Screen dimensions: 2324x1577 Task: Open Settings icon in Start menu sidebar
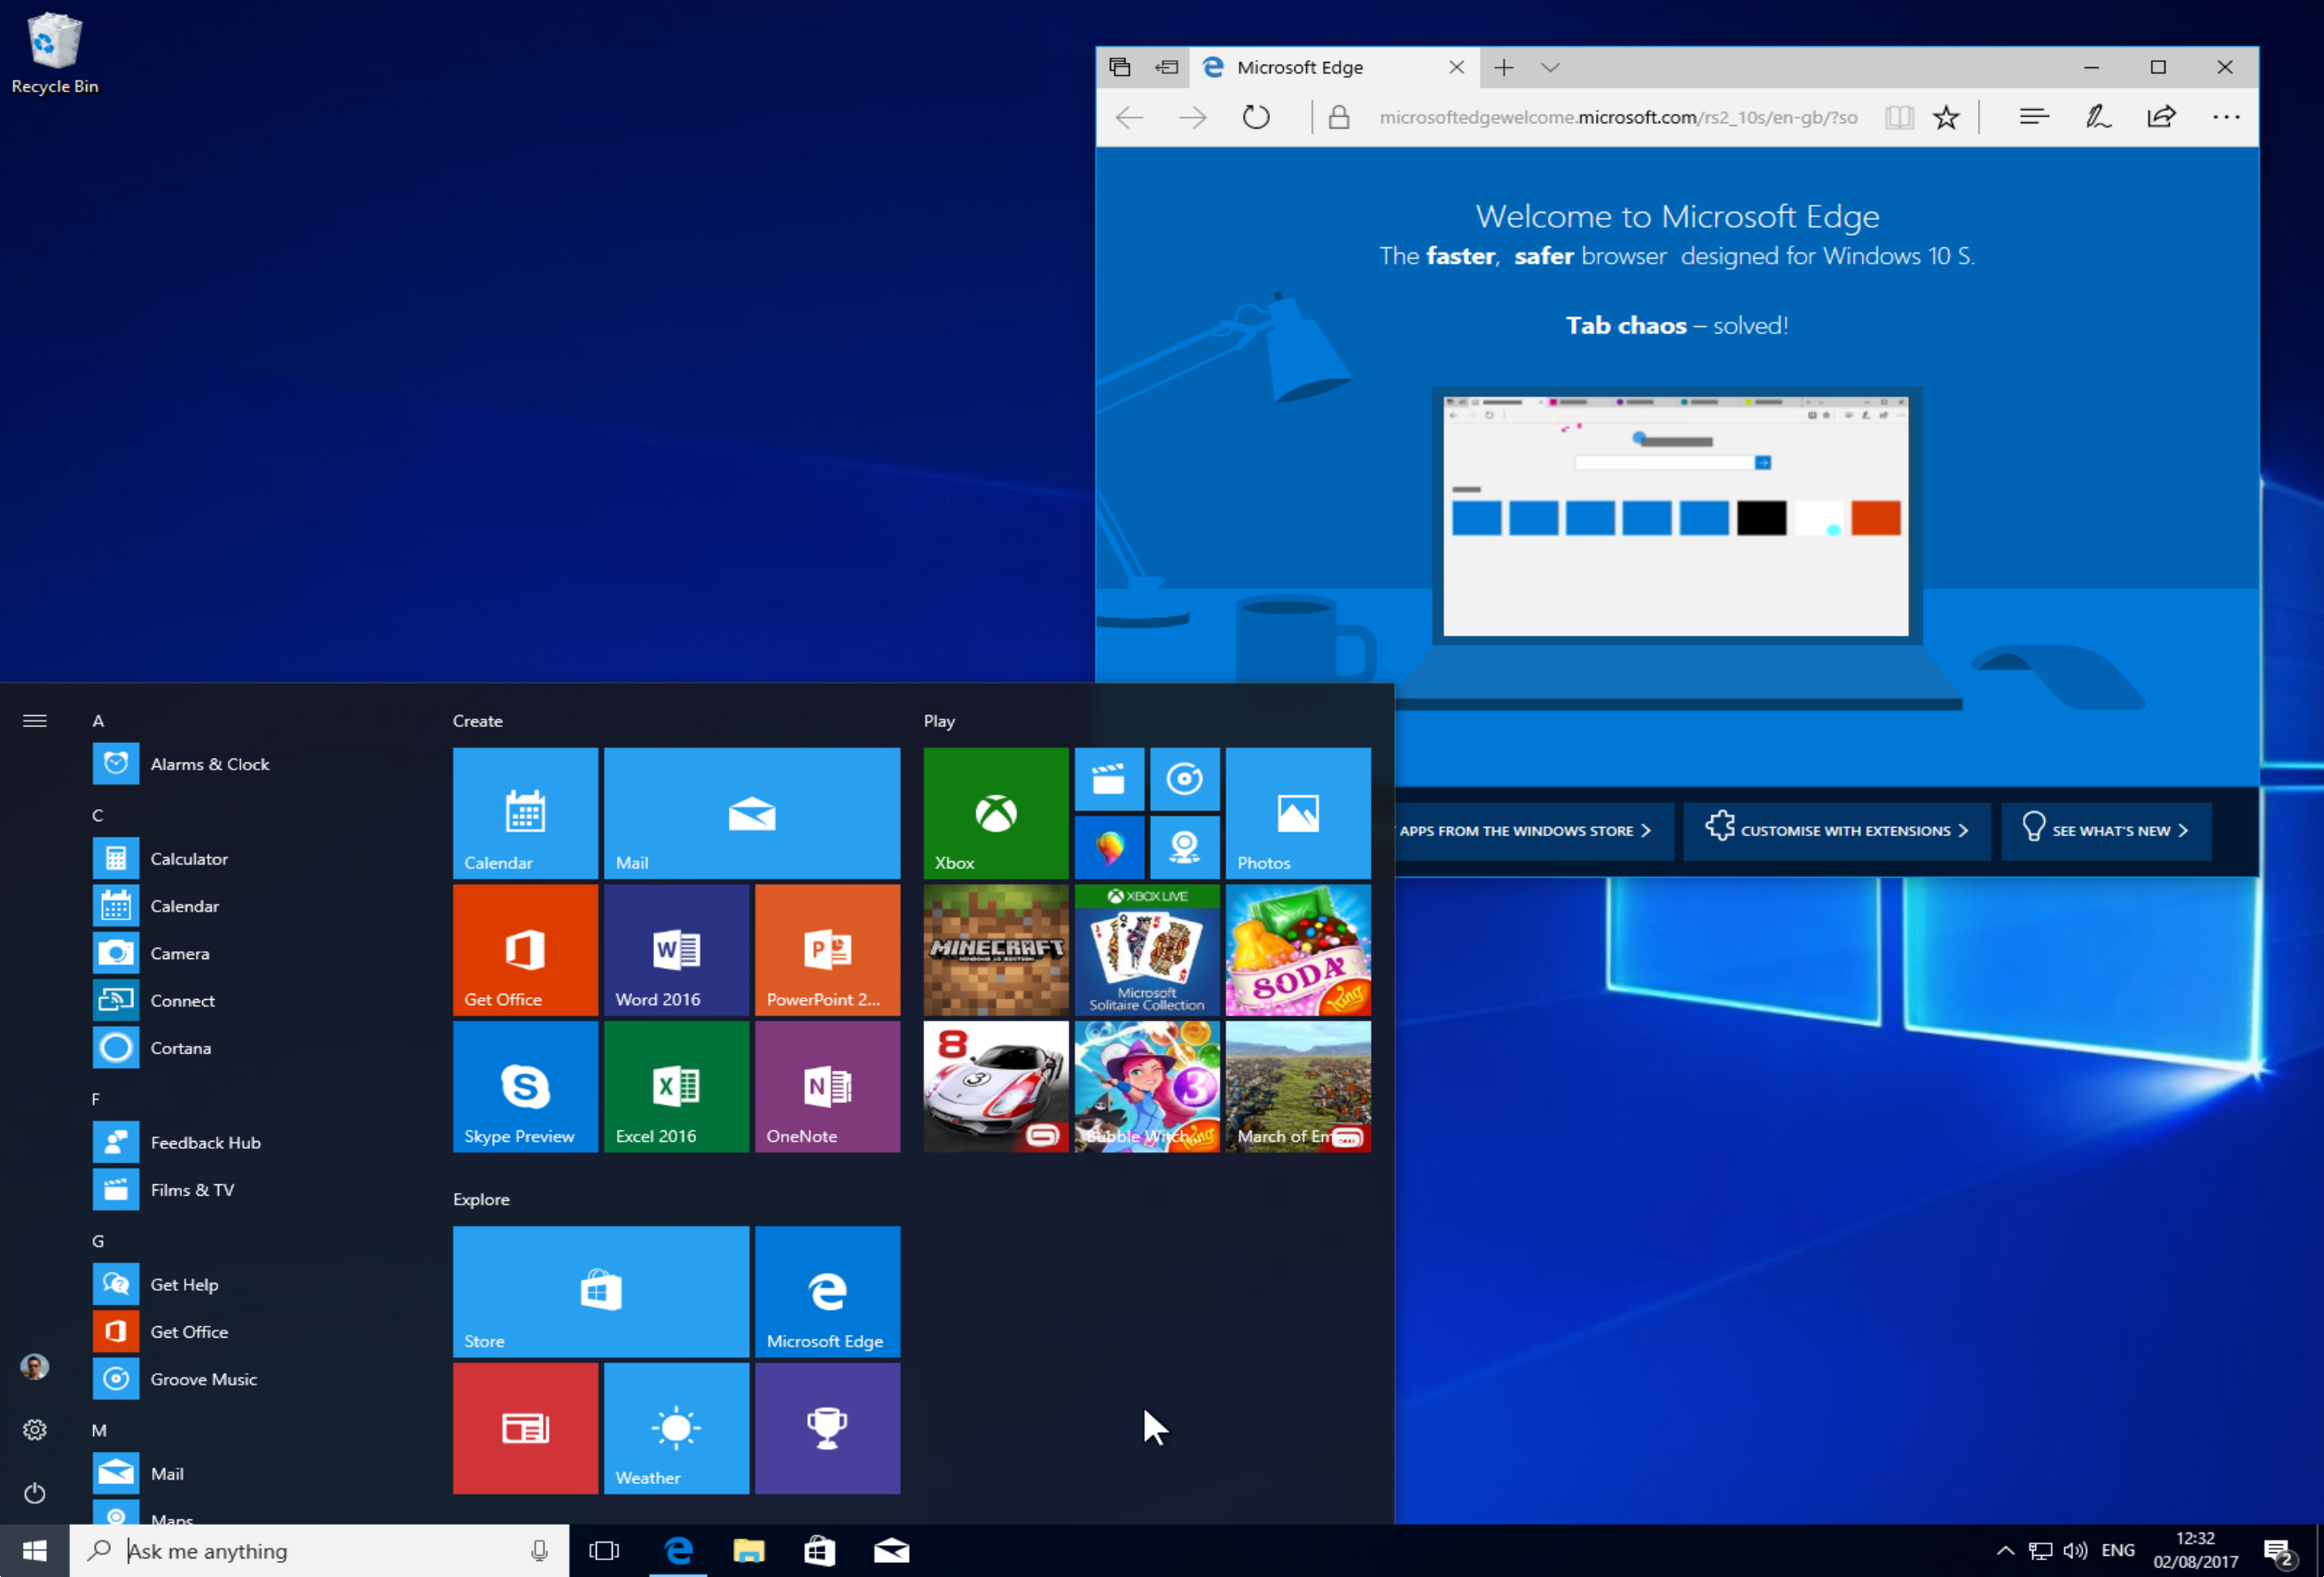pos(34,1427)
